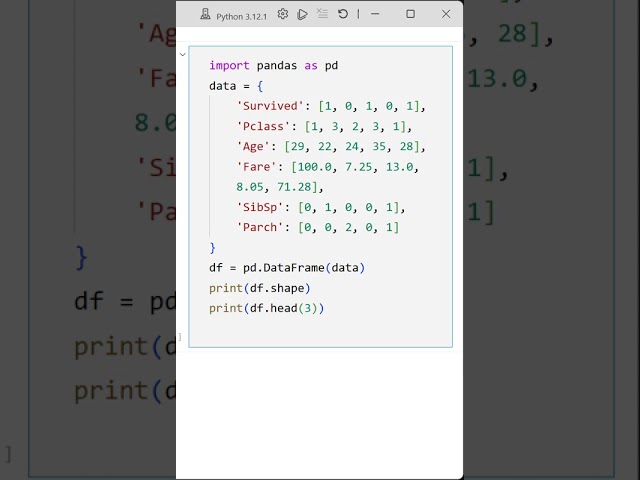Open the Python 3.12.1 kernel selector
Viewport: 640px width, 480px height.
point(234,16)
